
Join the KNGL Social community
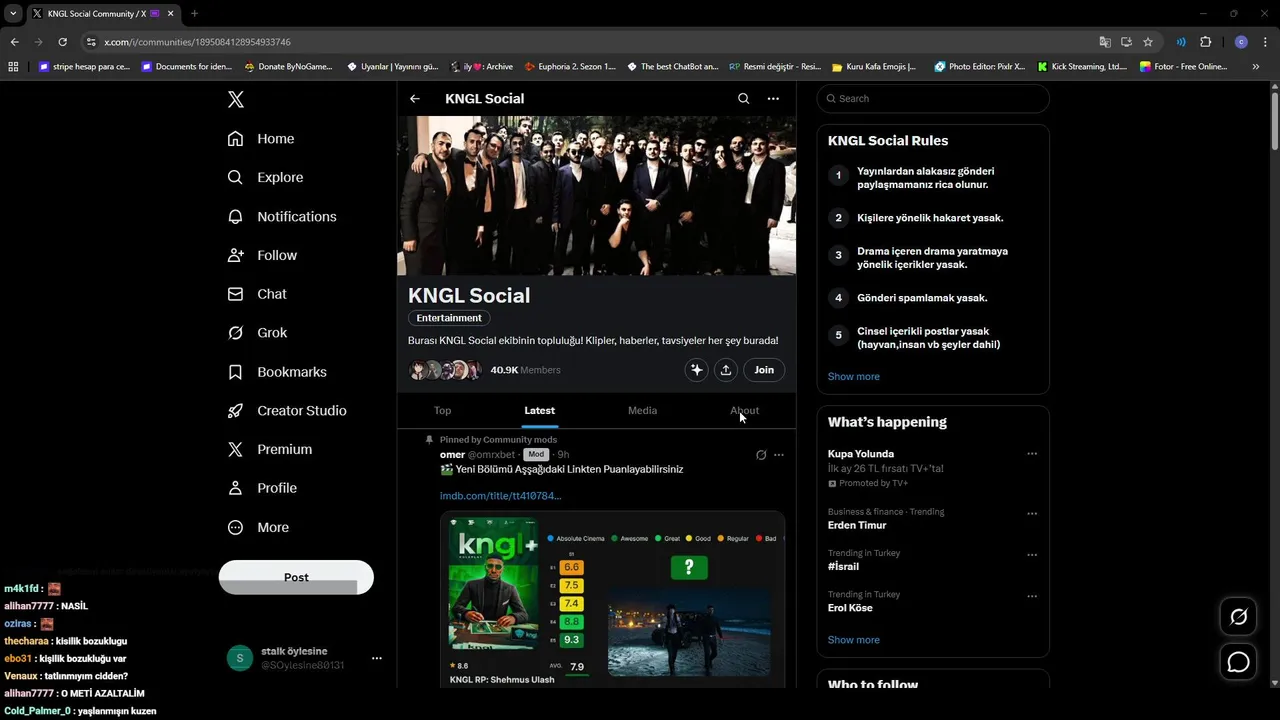click(764, 370)
